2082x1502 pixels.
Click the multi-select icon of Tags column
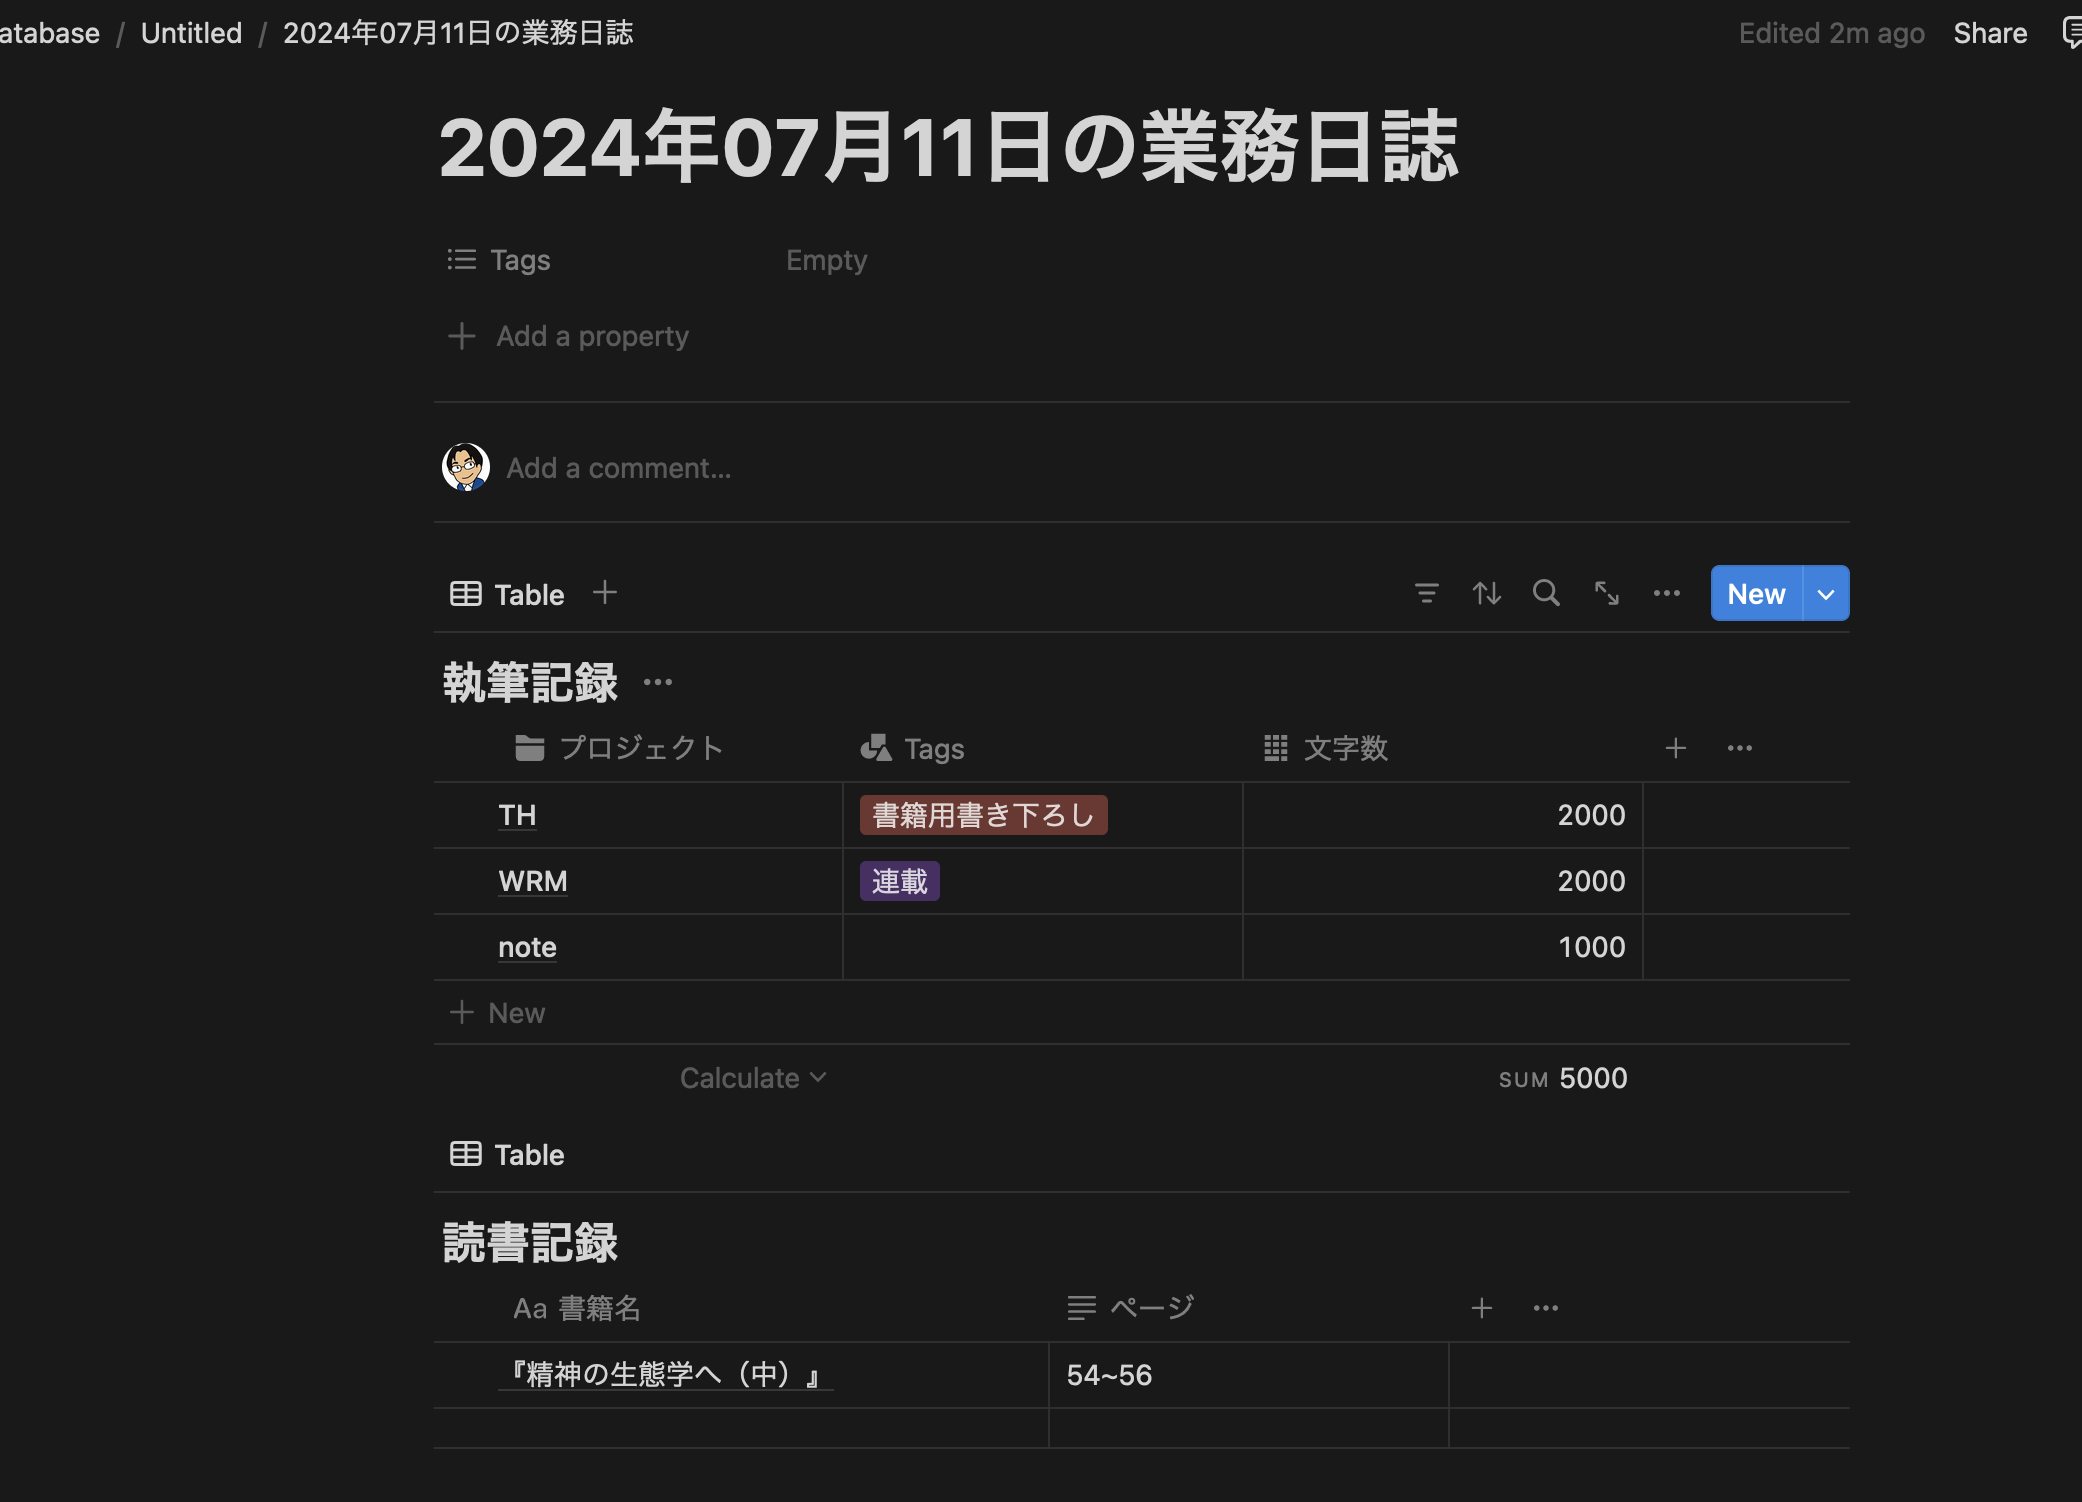tap(874, 747)
